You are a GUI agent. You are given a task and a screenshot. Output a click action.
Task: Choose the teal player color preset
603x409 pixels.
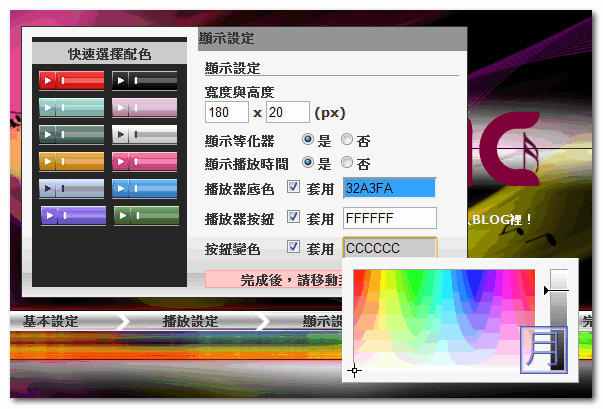(70, 107)
